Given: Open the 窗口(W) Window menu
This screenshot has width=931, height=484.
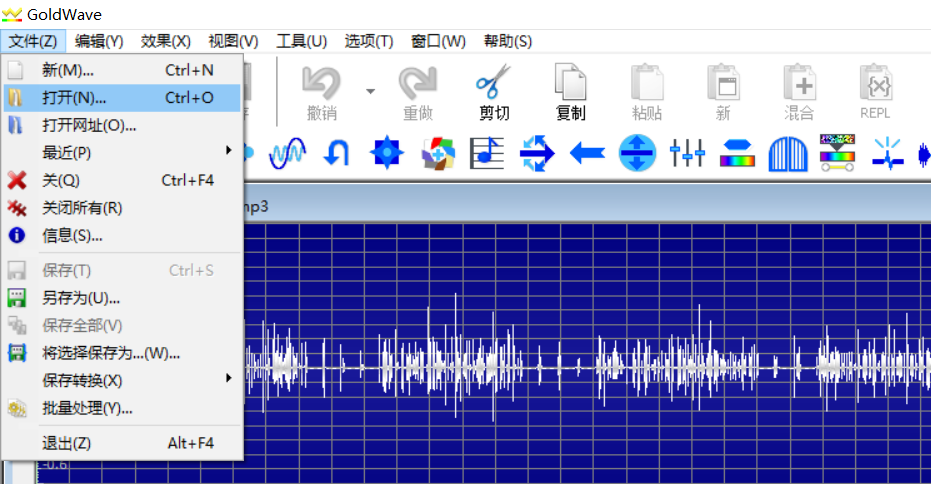Looking at the screenshot, I should 438,41.
